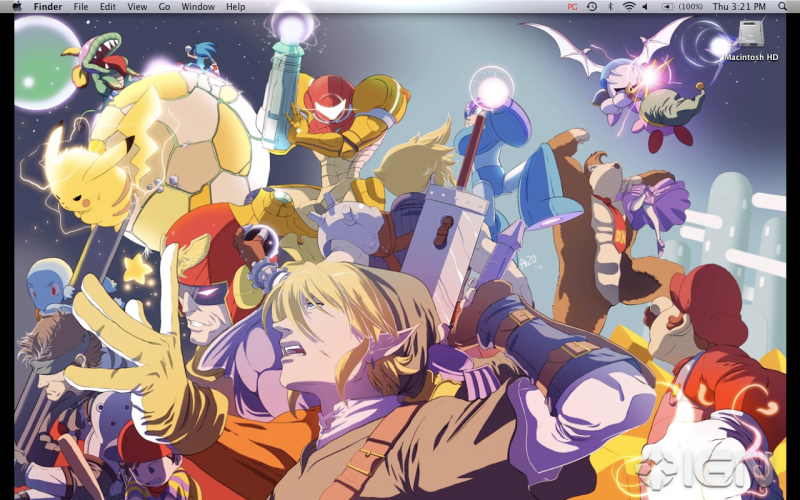This screenshot has height=500, width=800.
Task: Click the Thu 3:21 PM clock
Action: 739,7
